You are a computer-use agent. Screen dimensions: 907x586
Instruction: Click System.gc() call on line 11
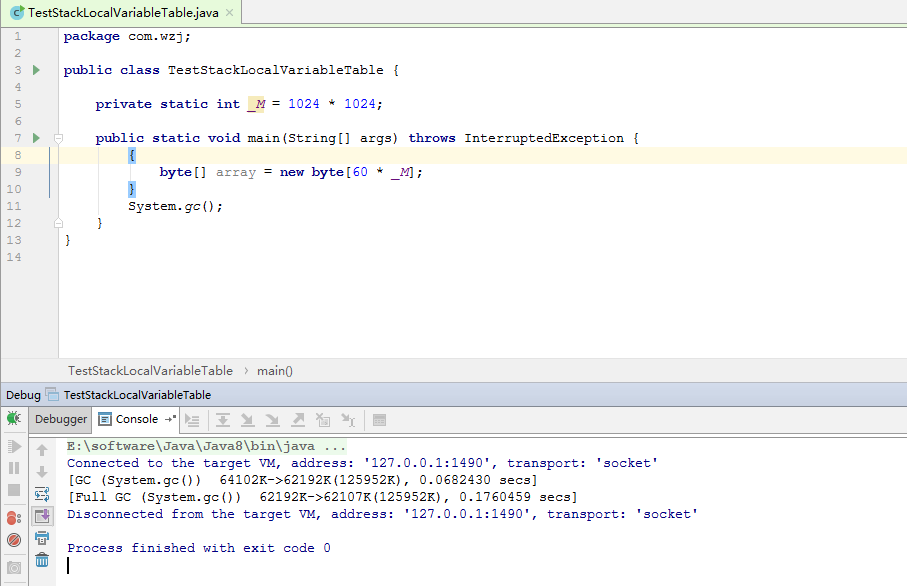click(x=175, y=207)
